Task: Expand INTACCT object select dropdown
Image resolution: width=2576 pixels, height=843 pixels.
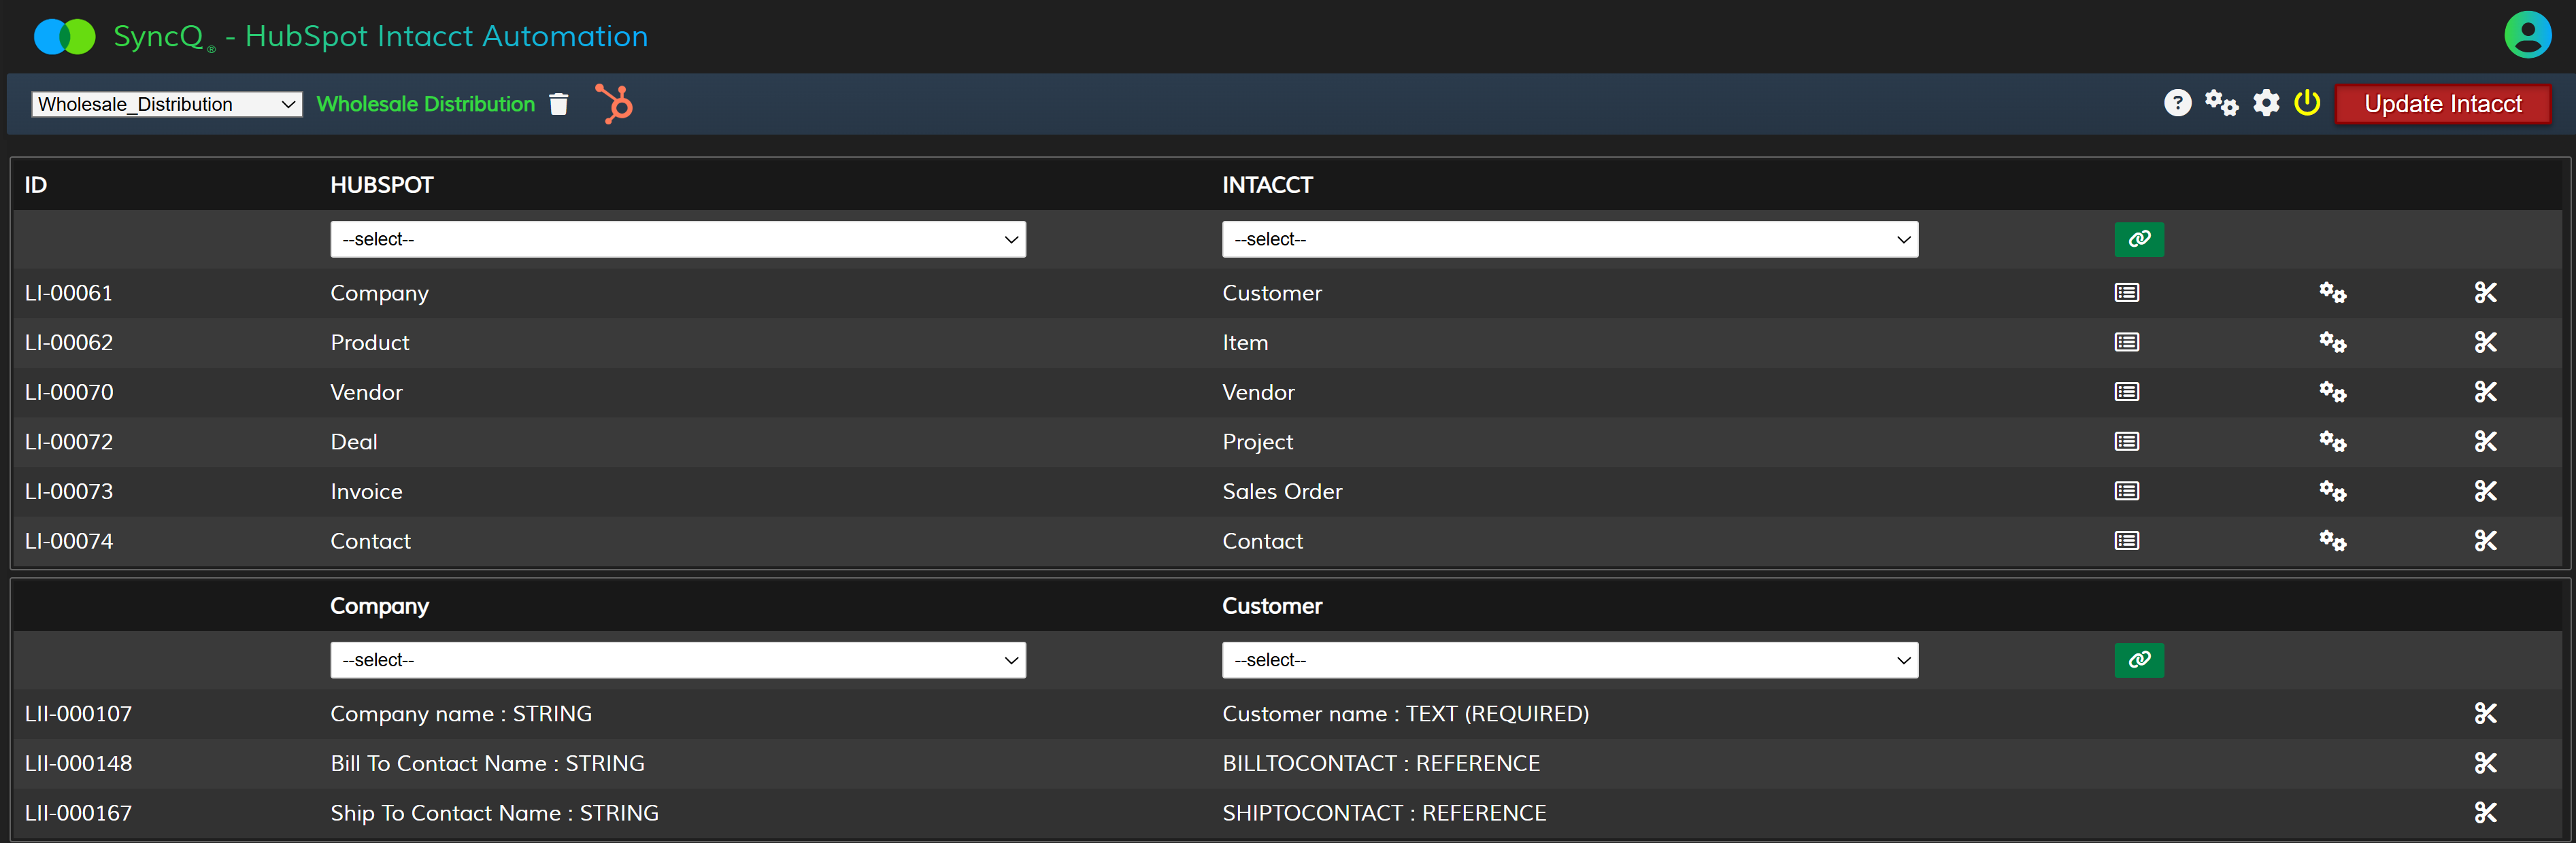Action: (x=1569, y=239)
